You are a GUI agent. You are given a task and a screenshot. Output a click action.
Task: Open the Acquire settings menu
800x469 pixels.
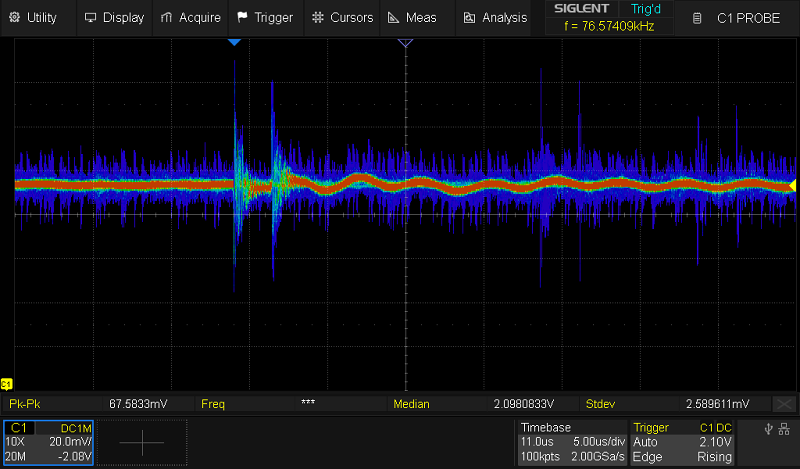pos(191,17)
